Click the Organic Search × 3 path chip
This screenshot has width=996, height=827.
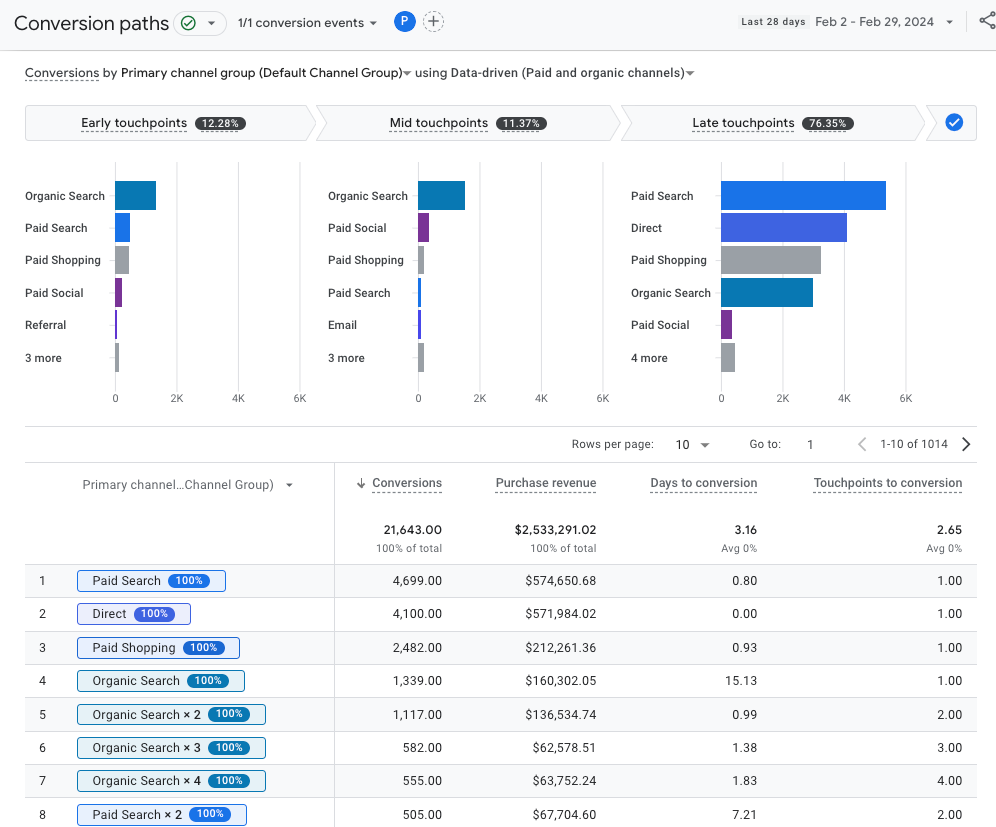point(172,748)
